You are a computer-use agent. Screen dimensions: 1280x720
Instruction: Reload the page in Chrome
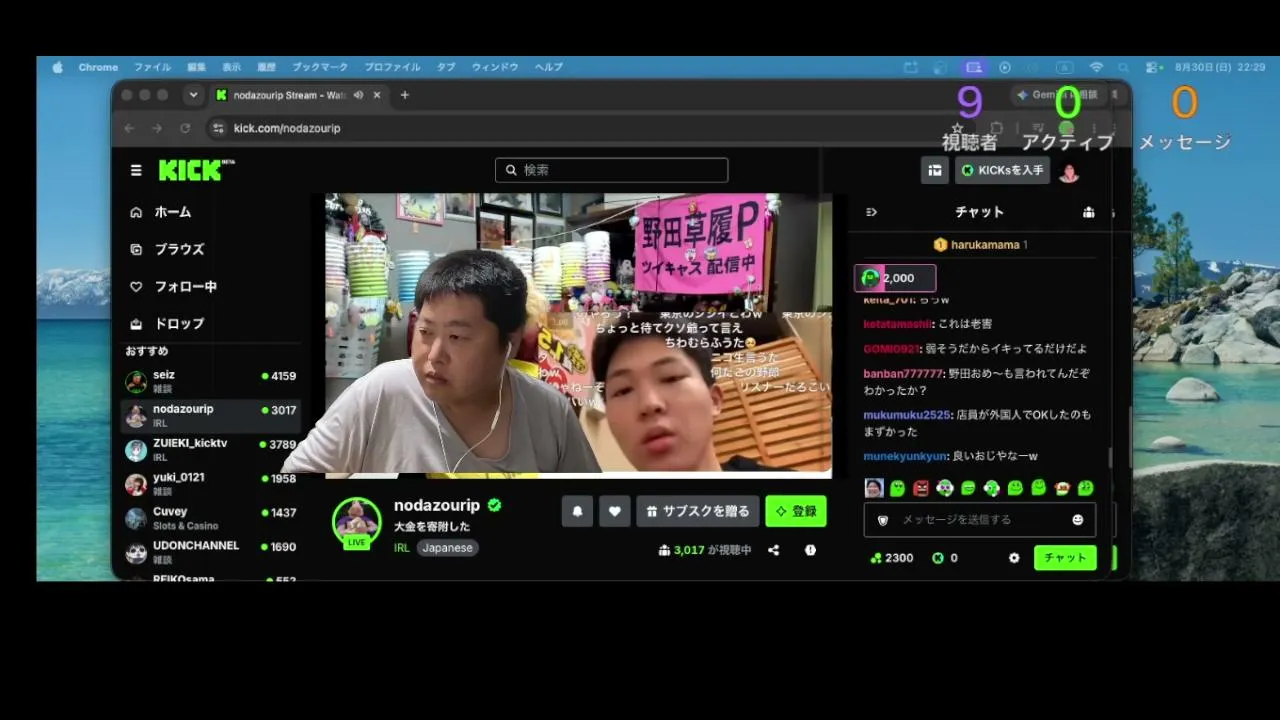[x=185, y=128]
